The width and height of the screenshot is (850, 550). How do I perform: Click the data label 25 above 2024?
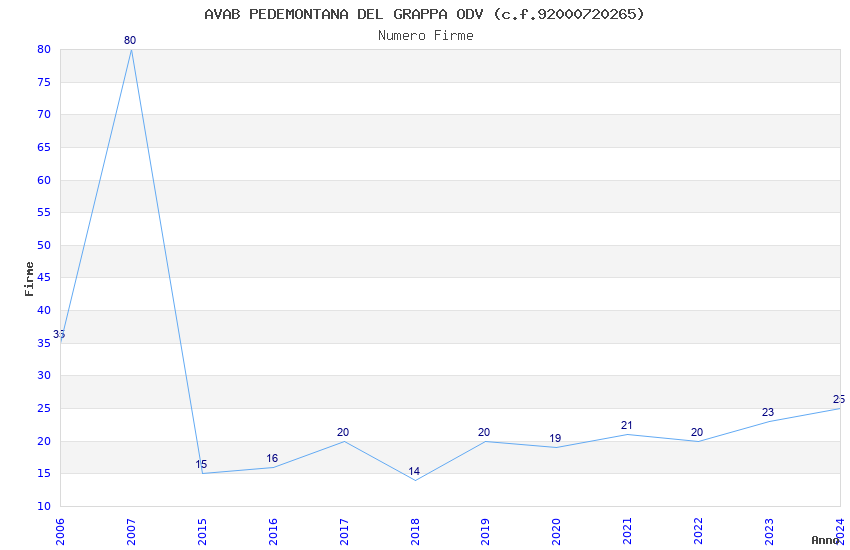tap(839, 399)
